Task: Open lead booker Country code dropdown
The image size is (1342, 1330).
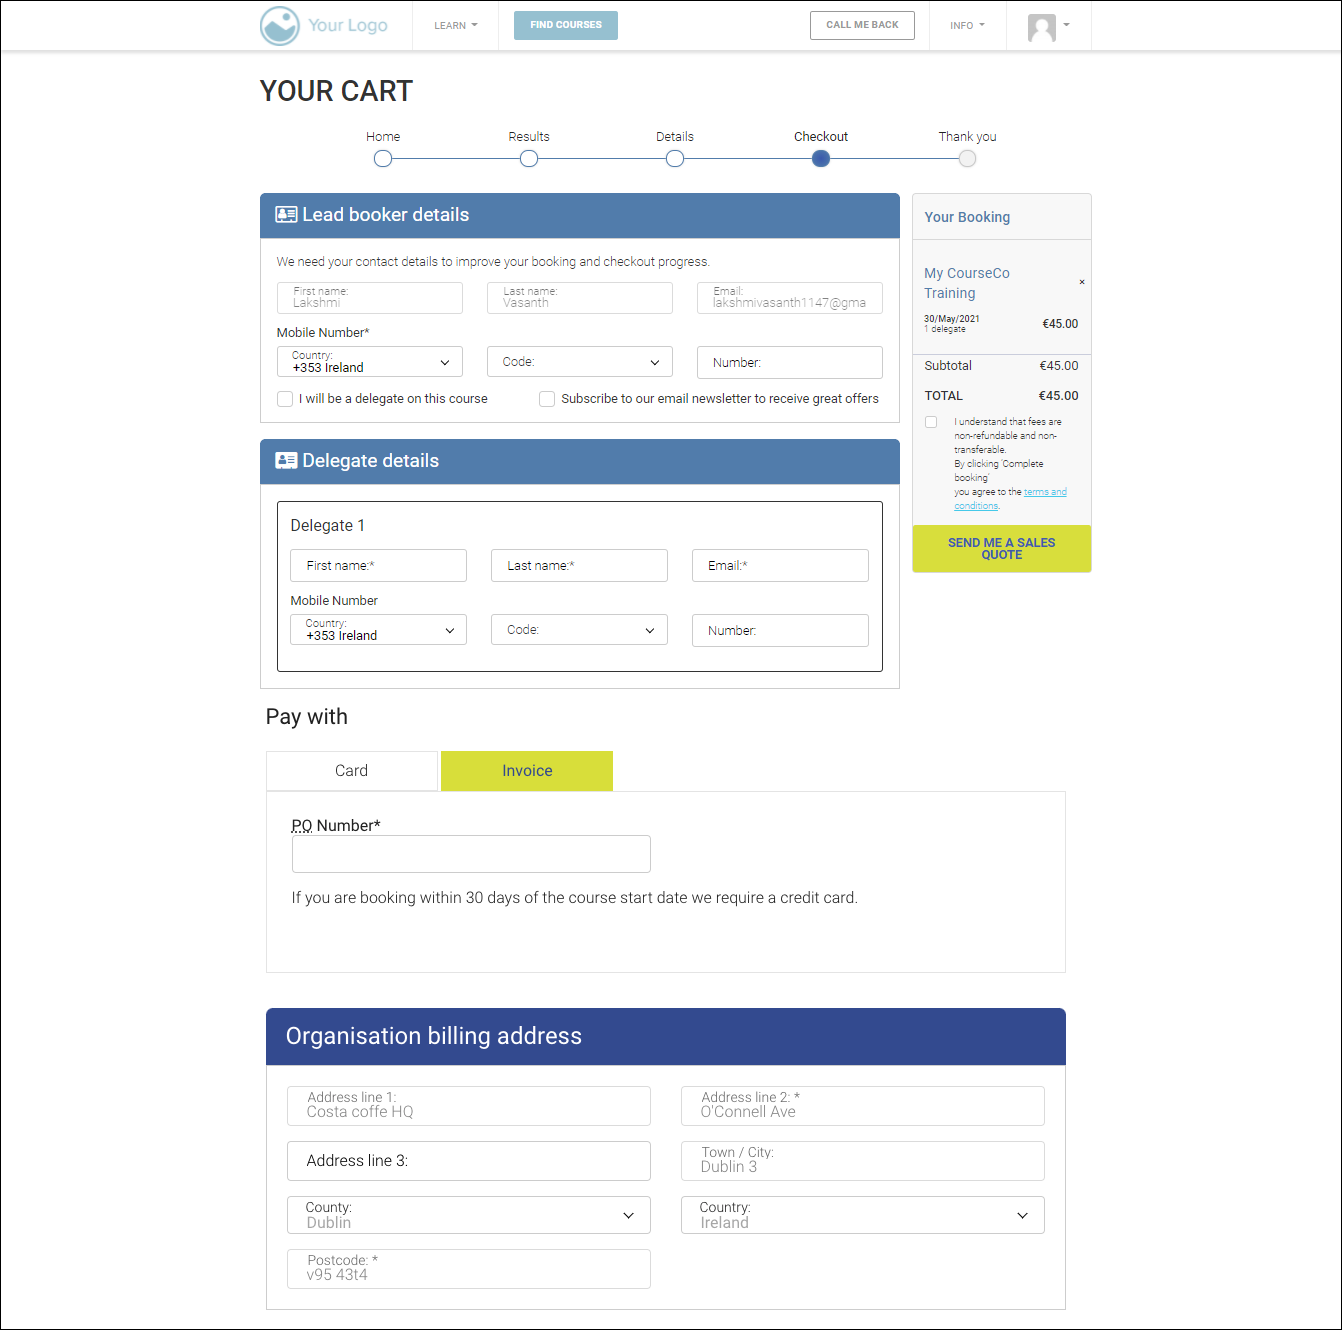Action: point(370,362)
